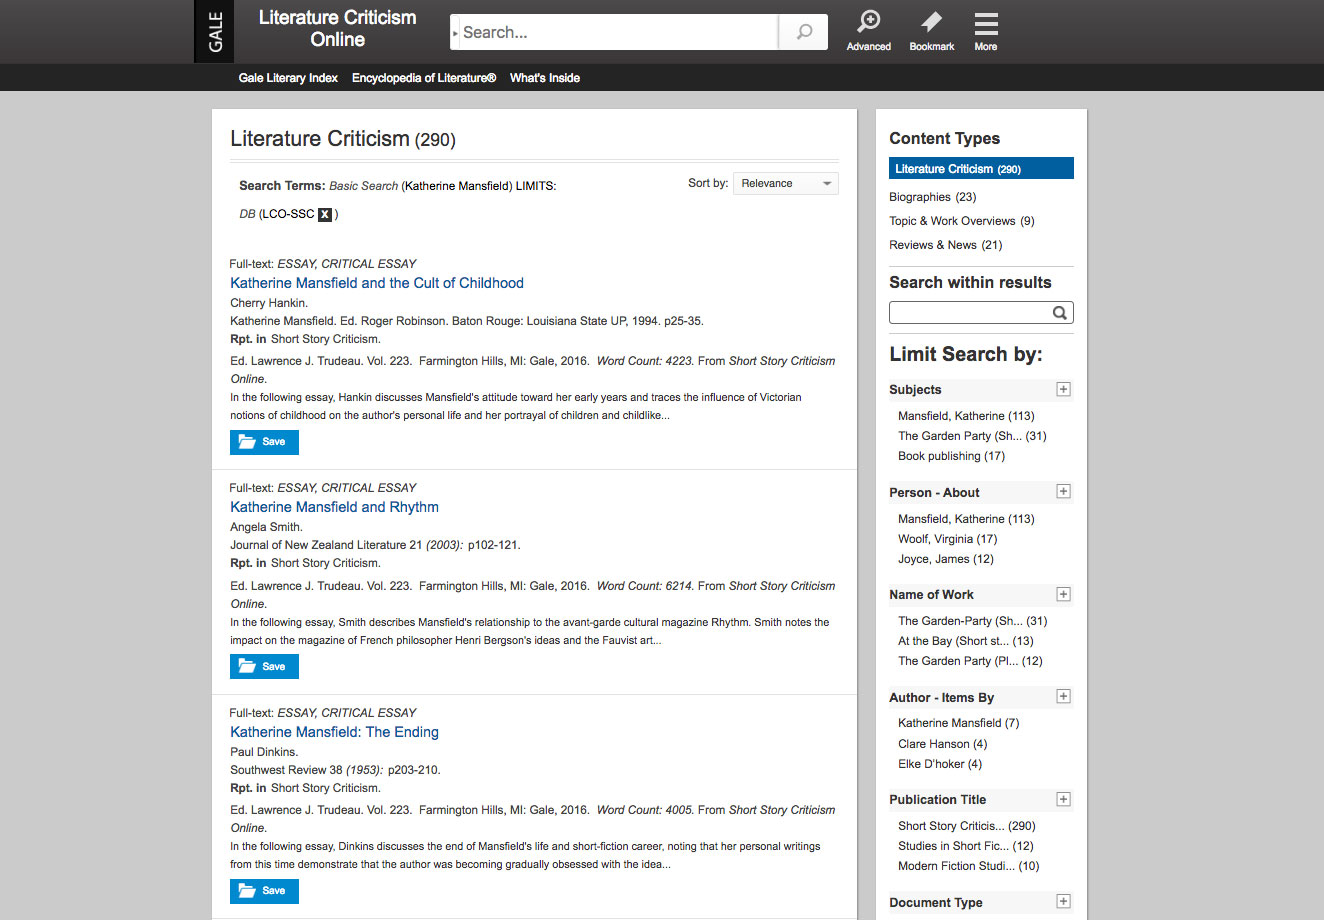
Task: Select Literature Criticism (290) content type
Action: (x=981, y=169)
